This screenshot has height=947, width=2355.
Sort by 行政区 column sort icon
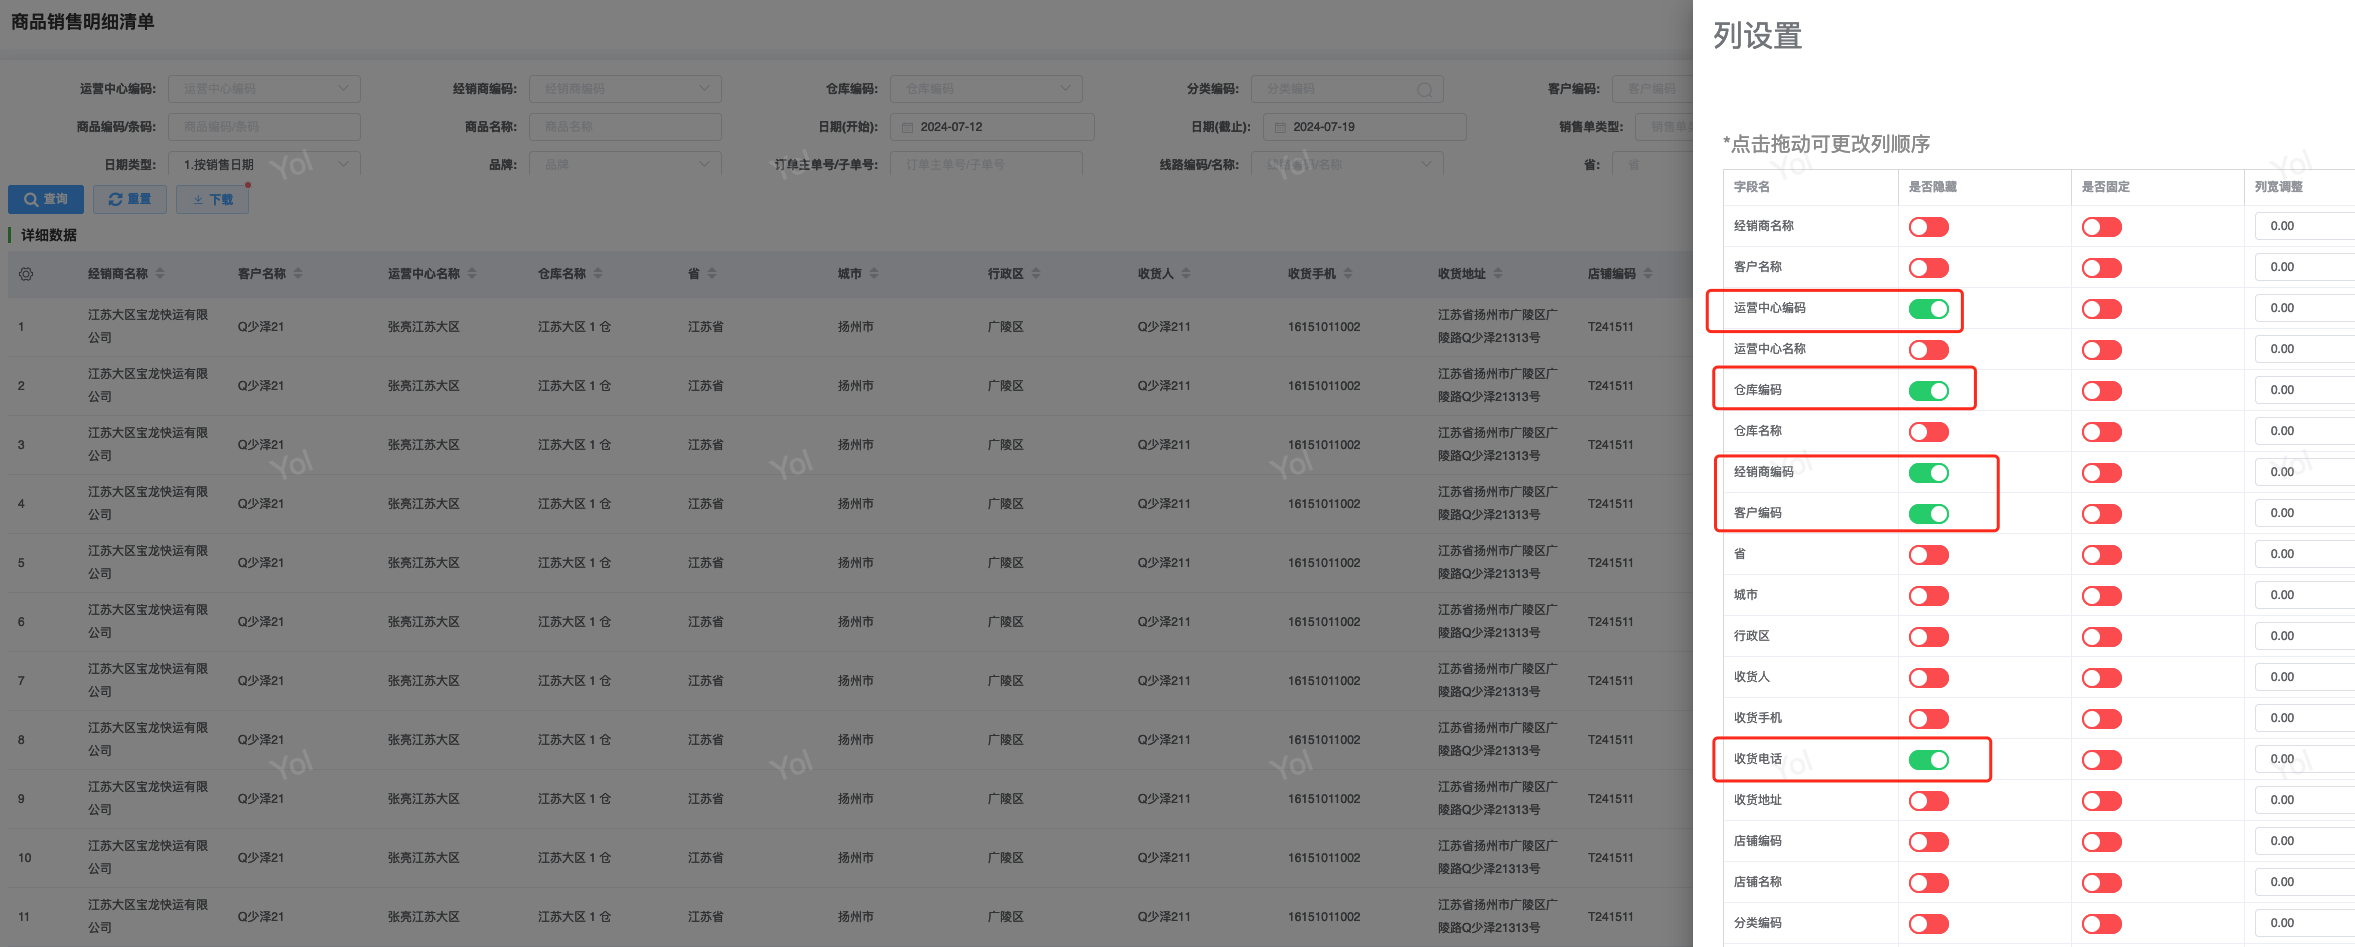1036,274
